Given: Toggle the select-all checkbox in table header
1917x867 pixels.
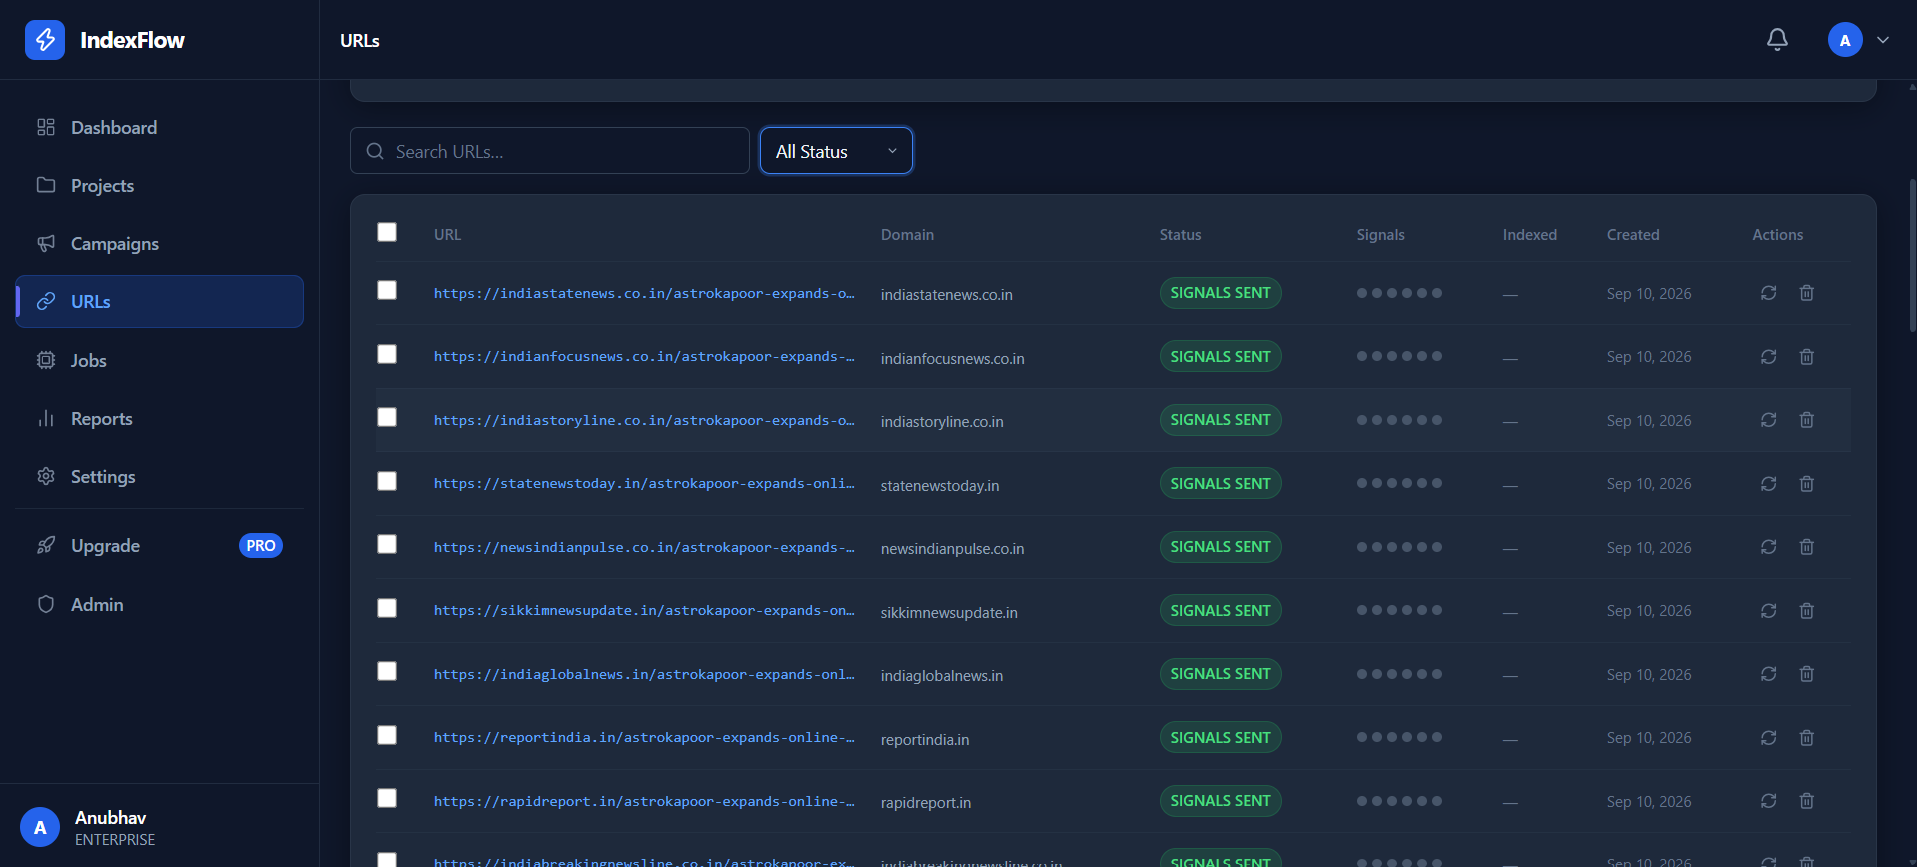Looking at the screenshot, I should 387,232.
